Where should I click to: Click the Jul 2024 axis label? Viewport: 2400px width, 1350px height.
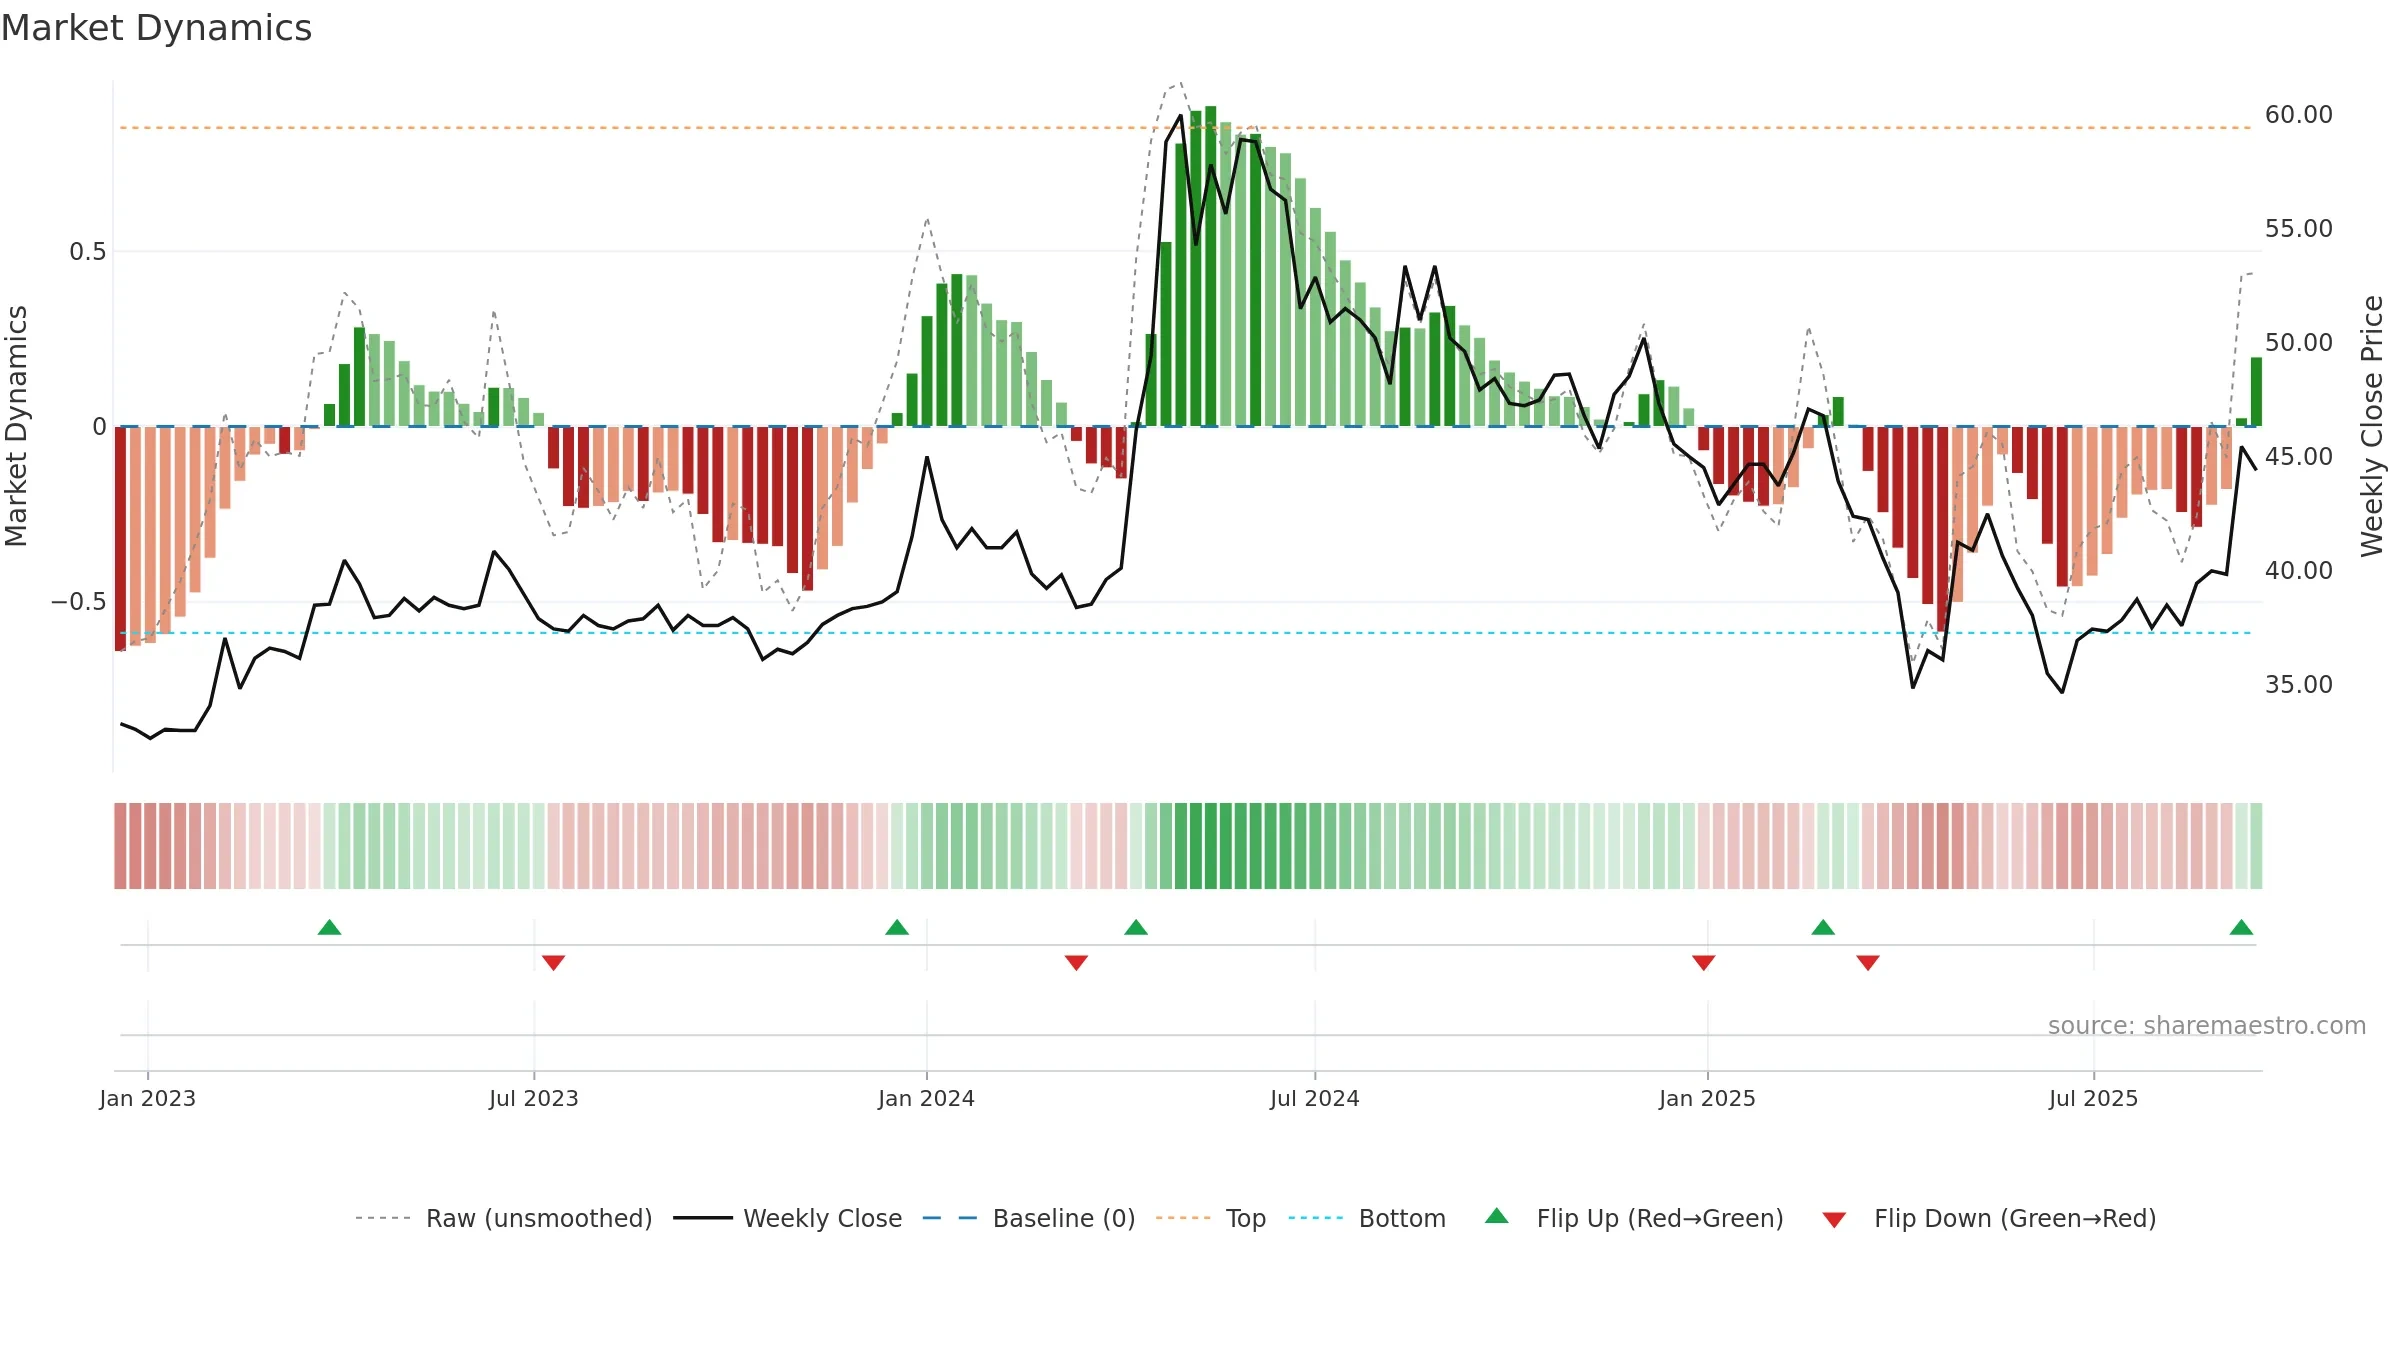tap(1315, 1098)
